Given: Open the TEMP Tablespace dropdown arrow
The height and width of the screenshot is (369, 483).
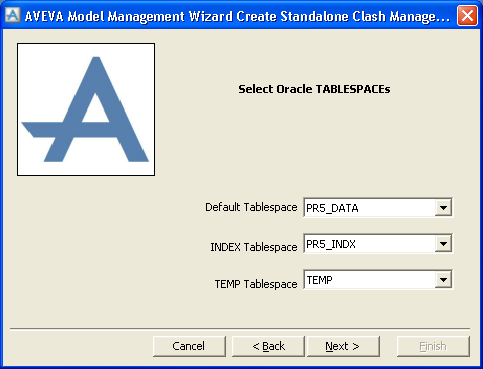Looking at the screenshot, I should click(443, 280).
